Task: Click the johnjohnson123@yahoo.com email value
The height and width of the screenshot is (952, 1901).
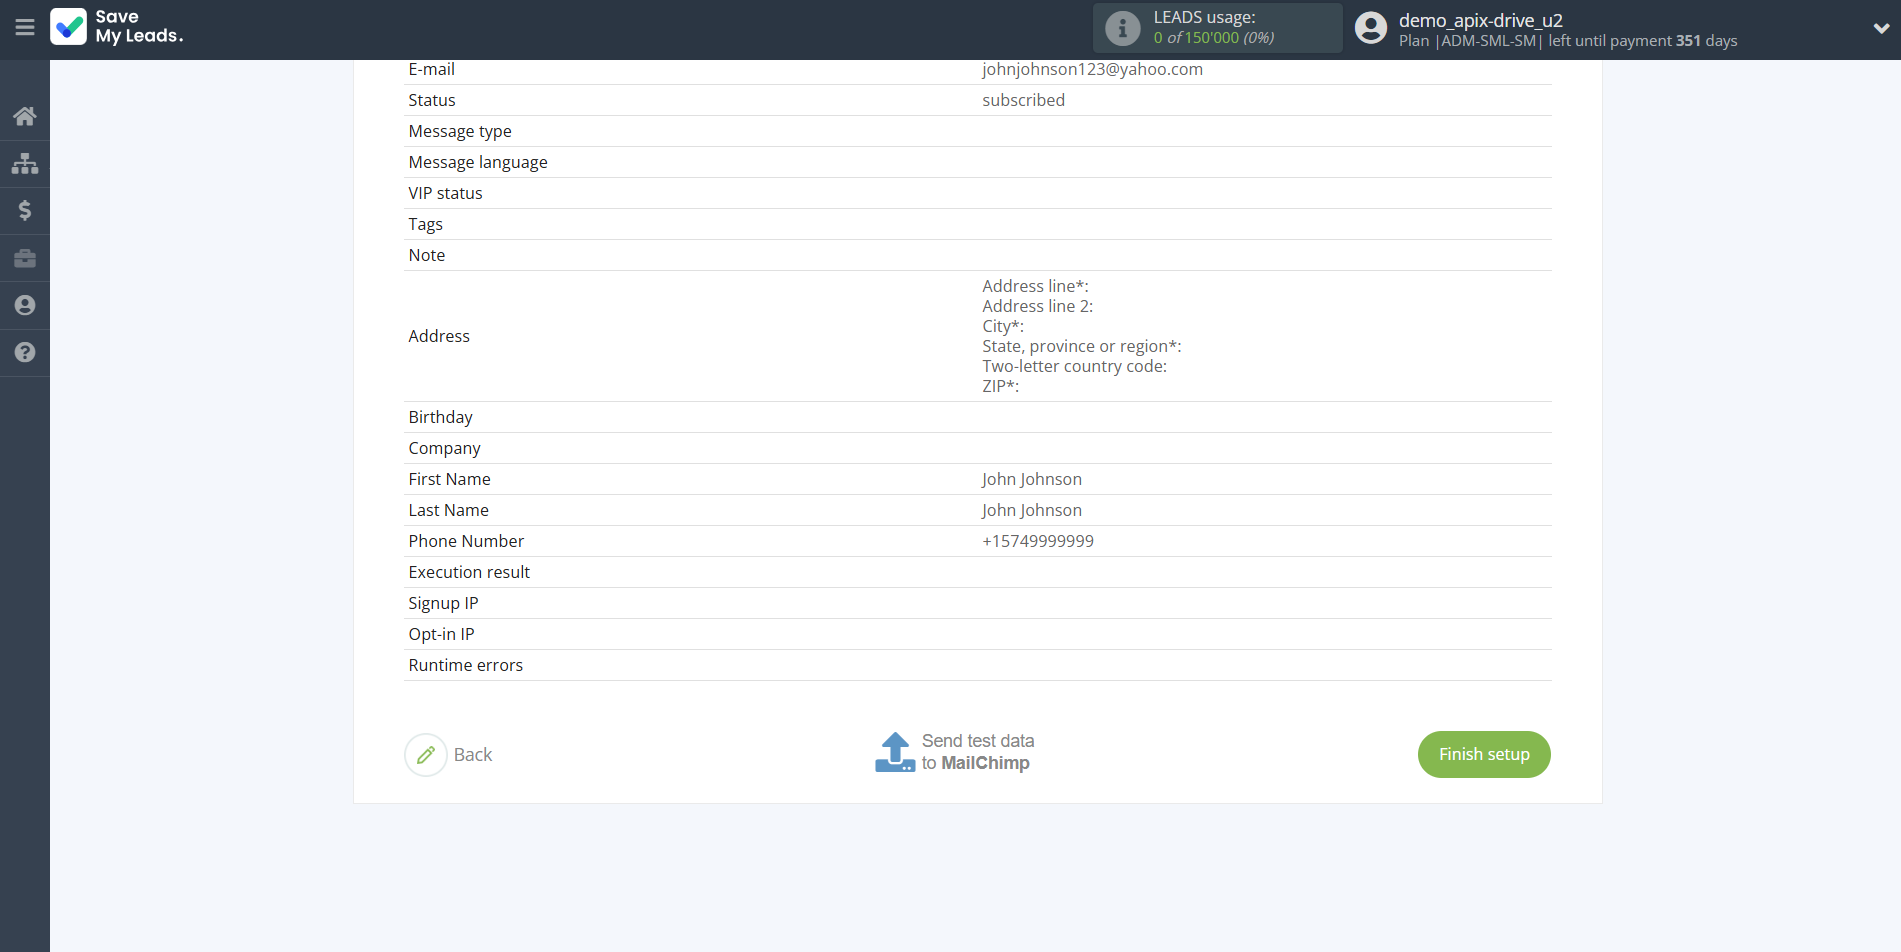Action: (1092, 69)
